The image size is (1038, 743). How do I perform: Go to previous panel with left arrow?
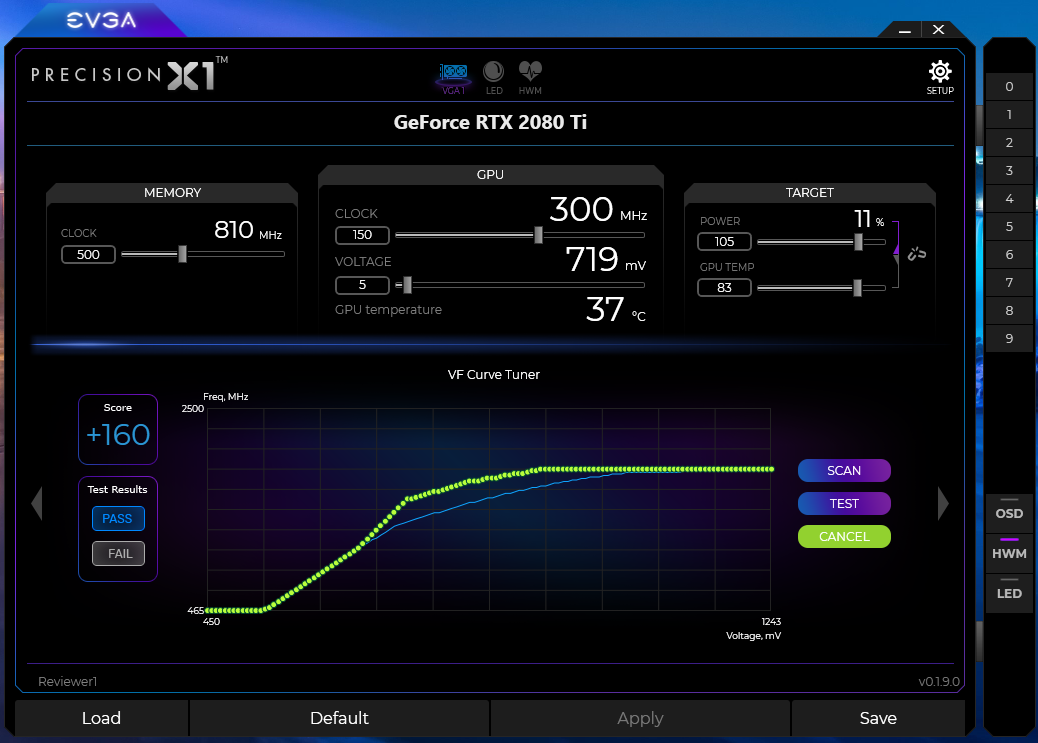pos(37,503)
